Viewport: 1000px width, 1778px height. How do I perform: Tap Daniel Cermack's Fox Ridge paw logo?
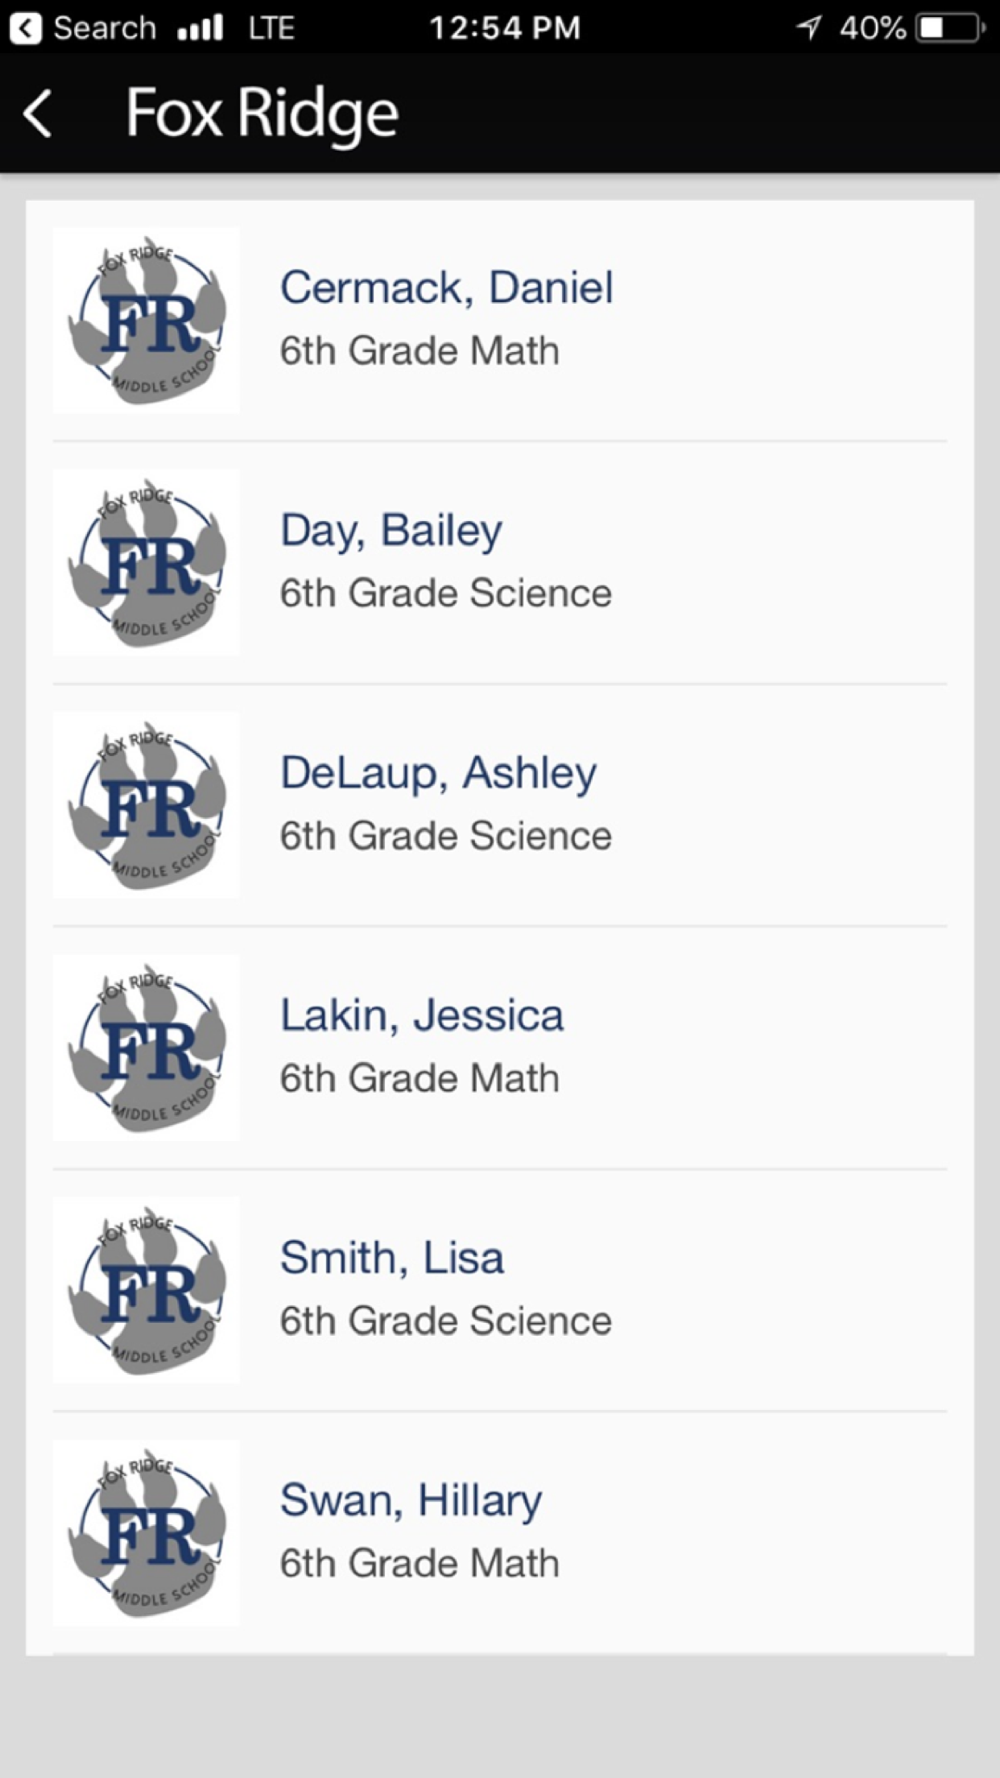(x=146, y=320)
